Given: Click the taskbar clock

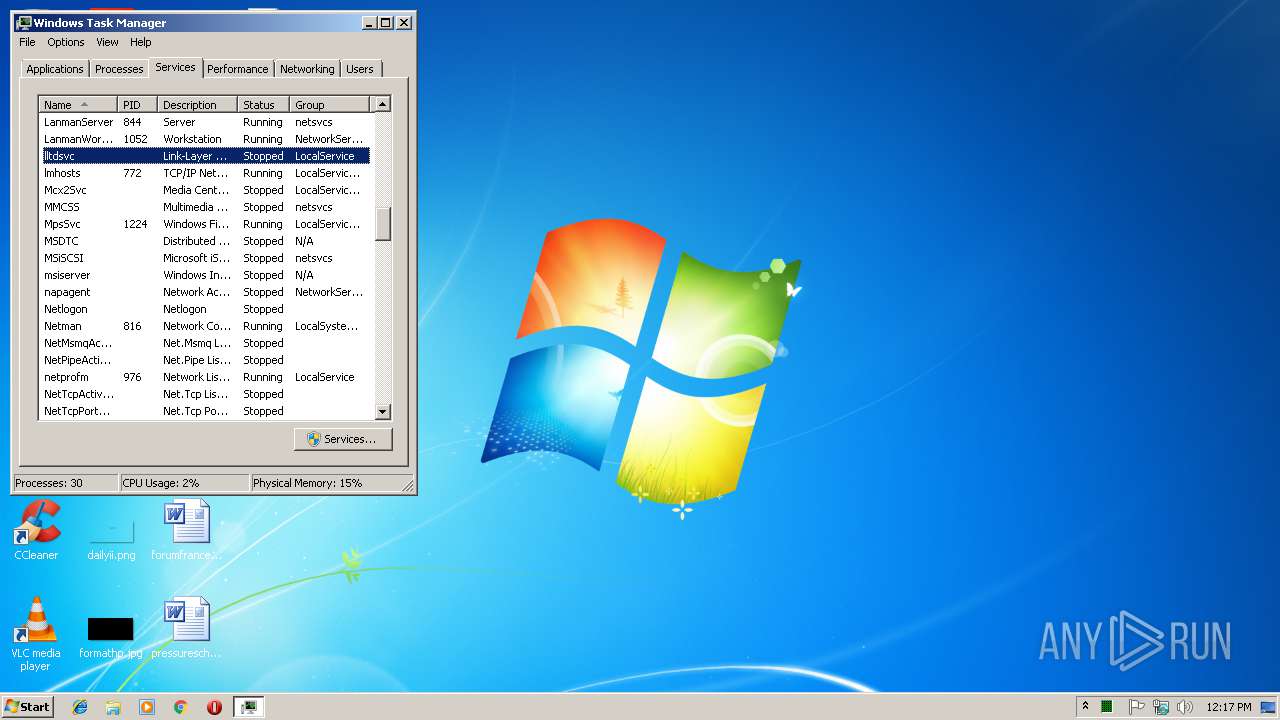Looking at the screenshot, I should coord(1228,707).
